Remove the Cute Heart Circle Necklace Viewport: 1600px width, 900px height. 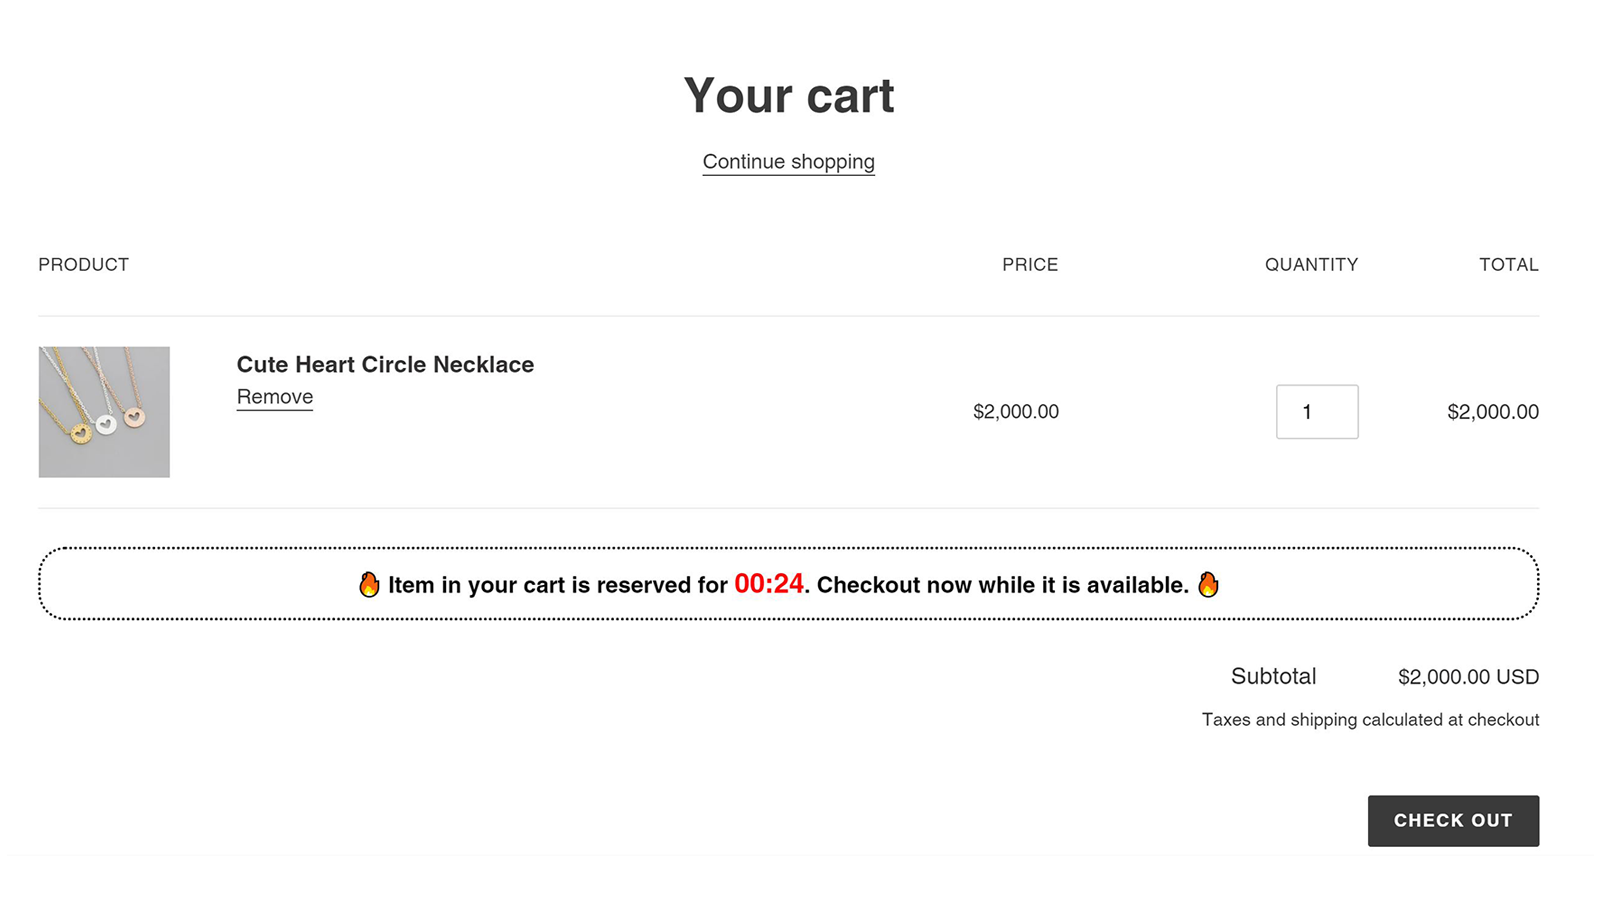[275, 397]
